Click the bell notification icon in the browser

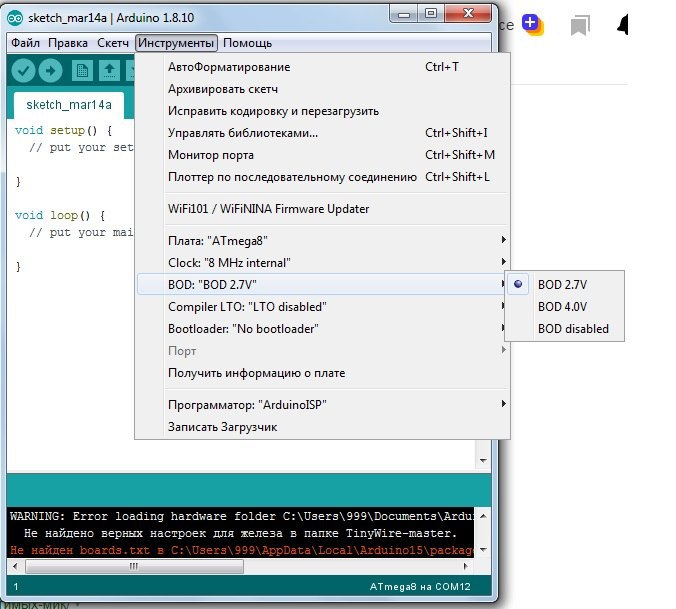coord(623,25)
